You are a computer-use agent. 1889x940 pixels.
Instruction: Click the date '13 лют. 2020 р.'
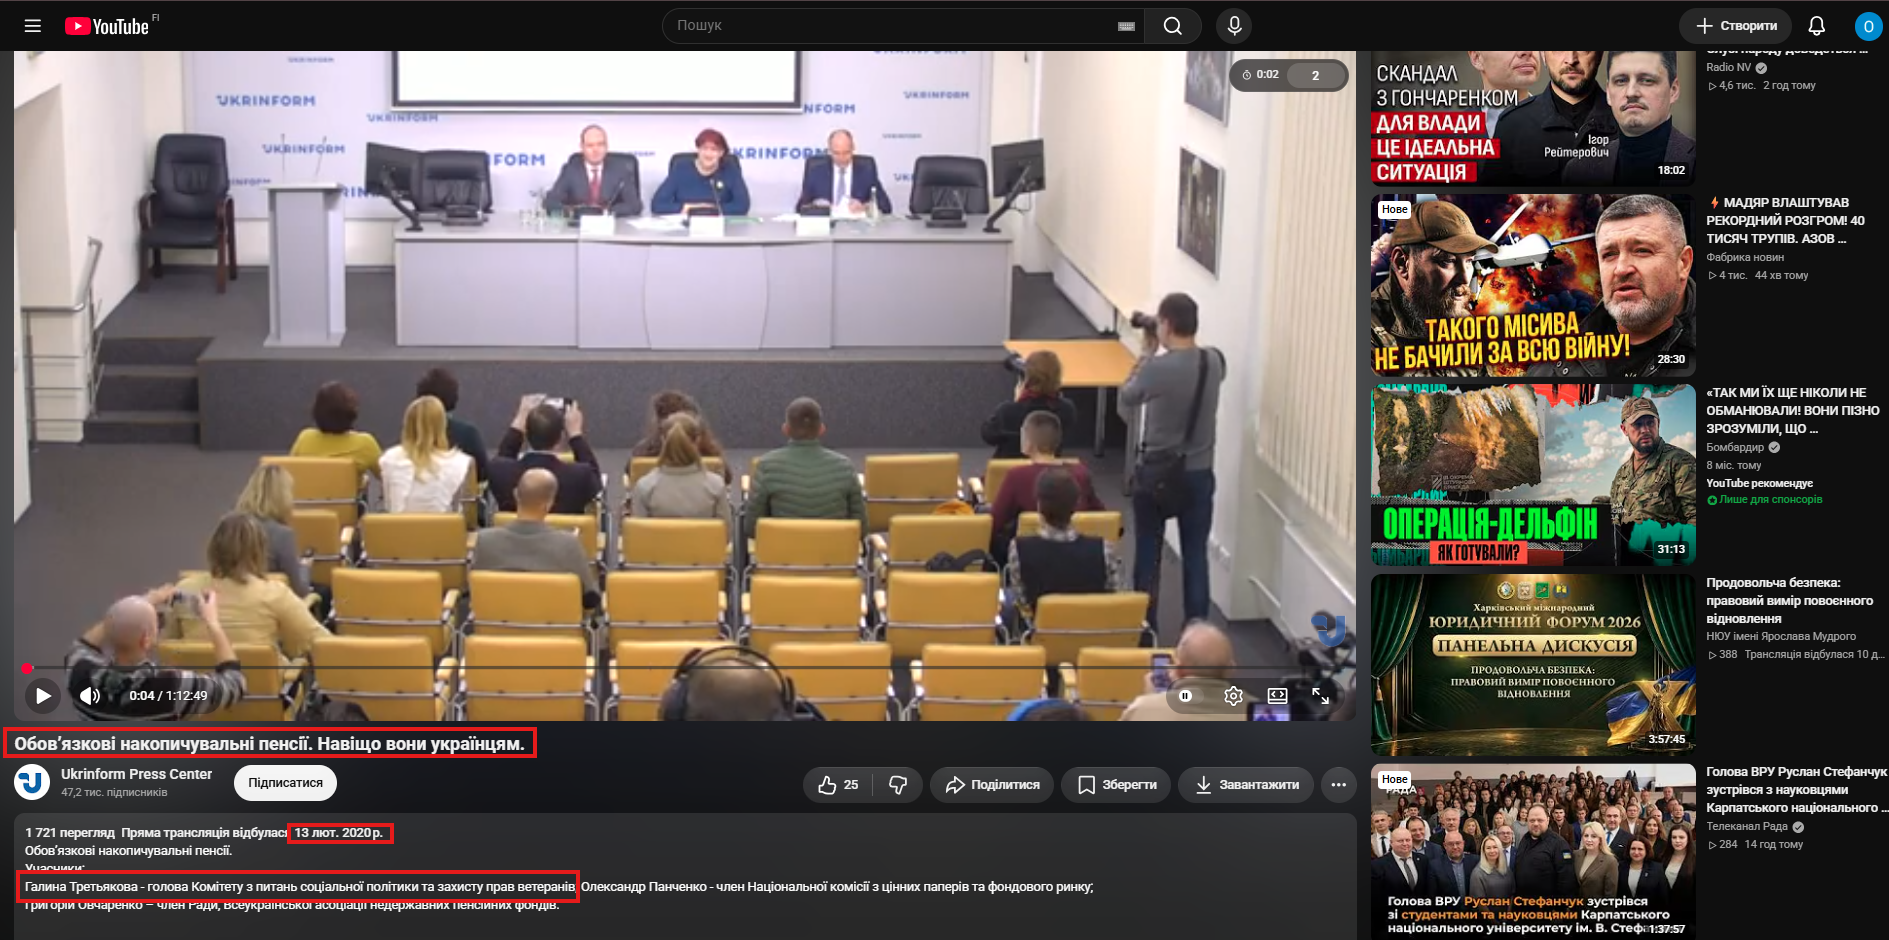(339, 833)
